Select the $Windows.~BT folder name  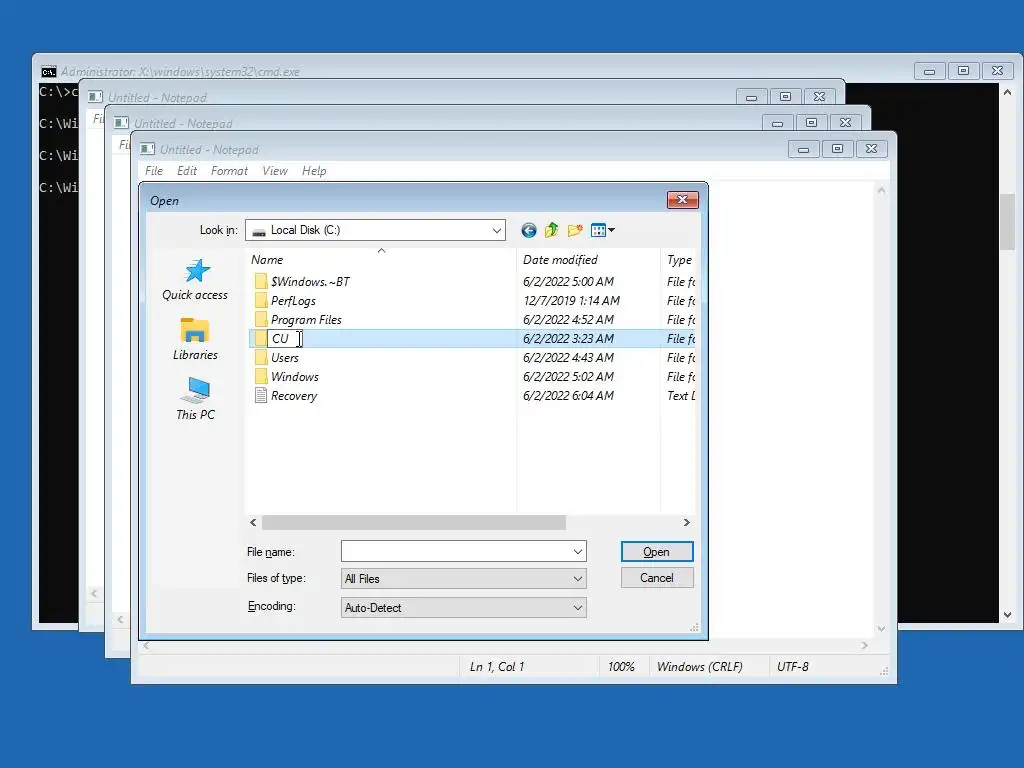[310, 282]
